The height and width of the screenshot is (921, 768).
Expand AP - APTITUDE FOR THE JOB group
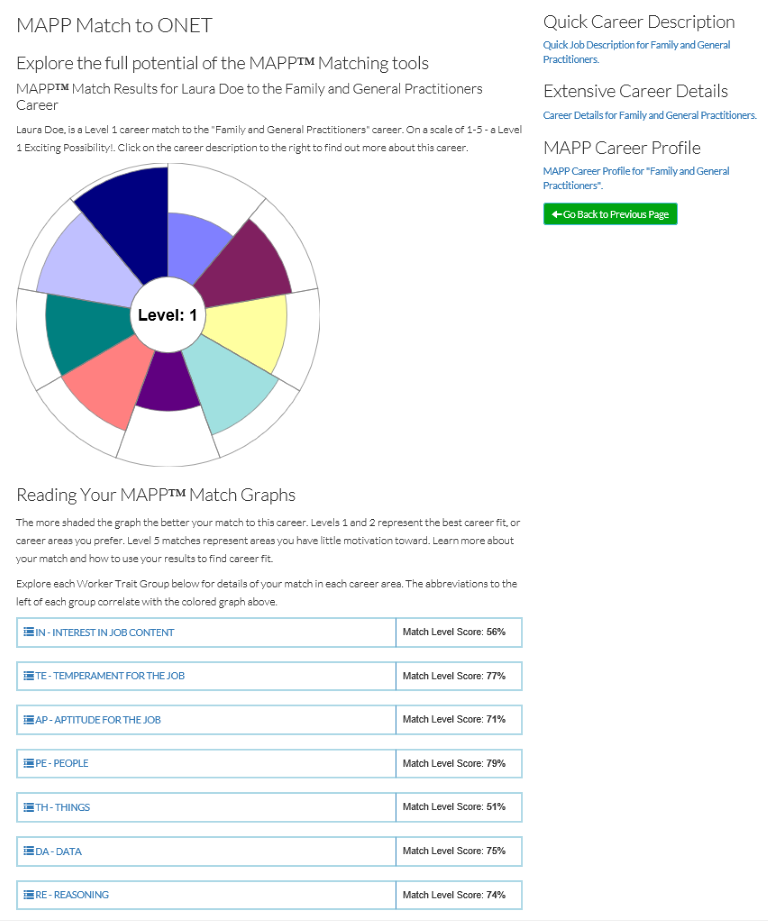pyautogui.click(x=206, y=720)
